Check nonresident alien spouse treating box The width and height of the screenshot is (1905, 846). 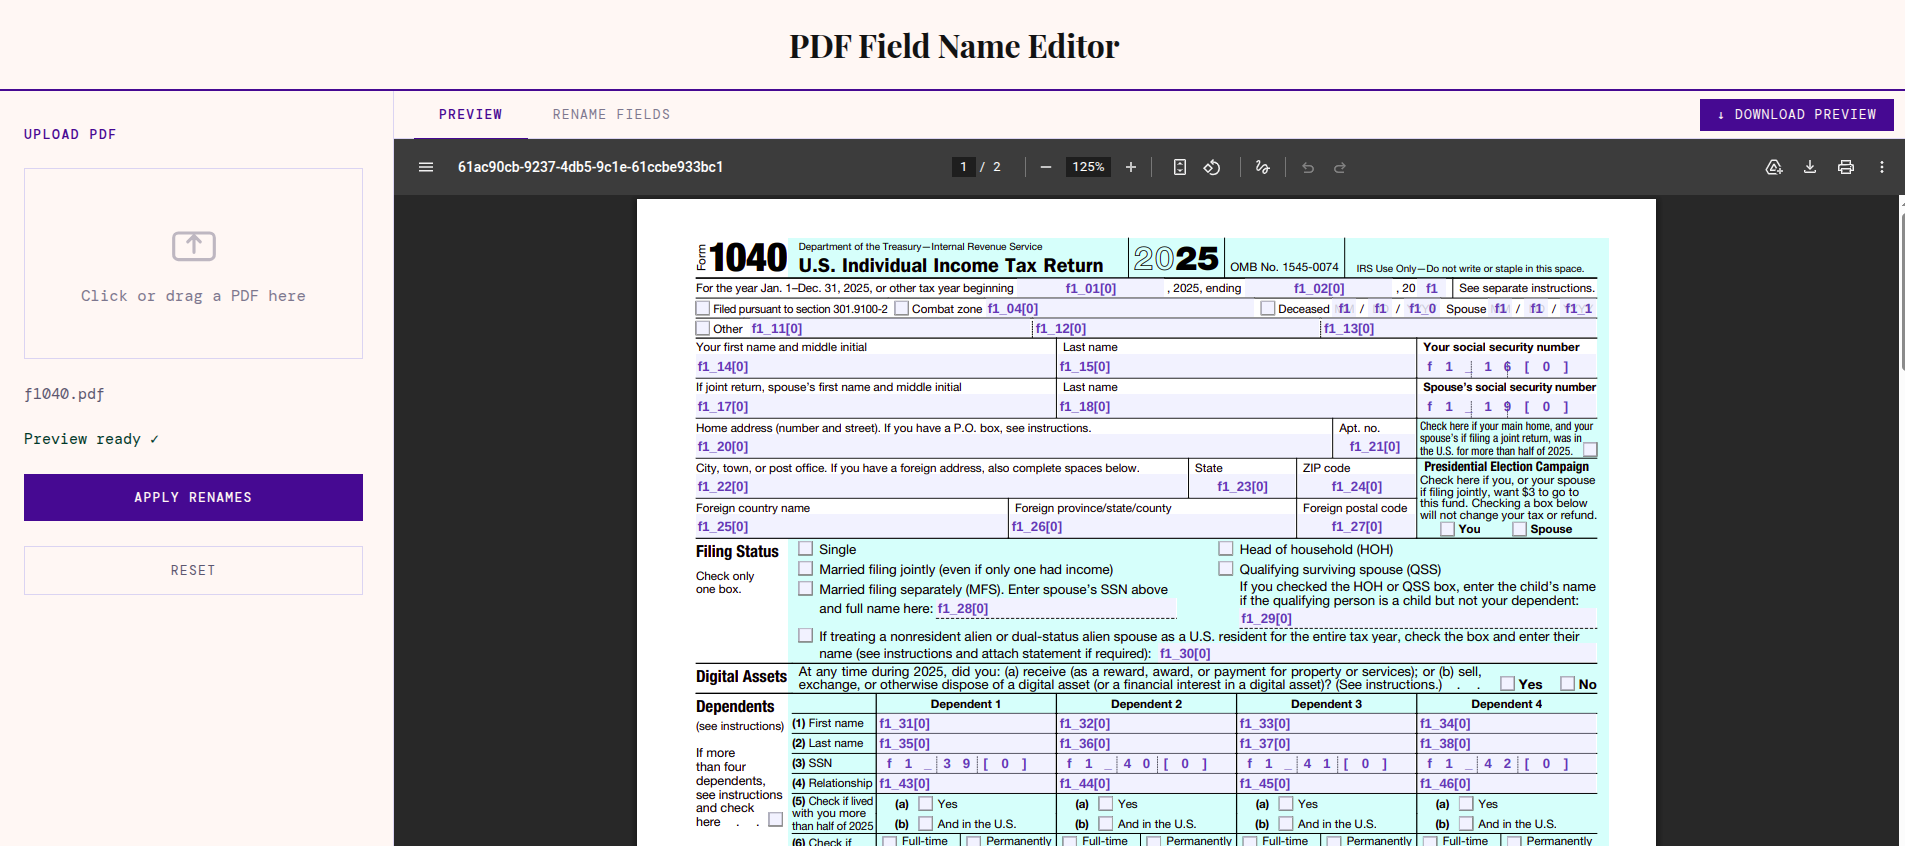click(806, 636)
